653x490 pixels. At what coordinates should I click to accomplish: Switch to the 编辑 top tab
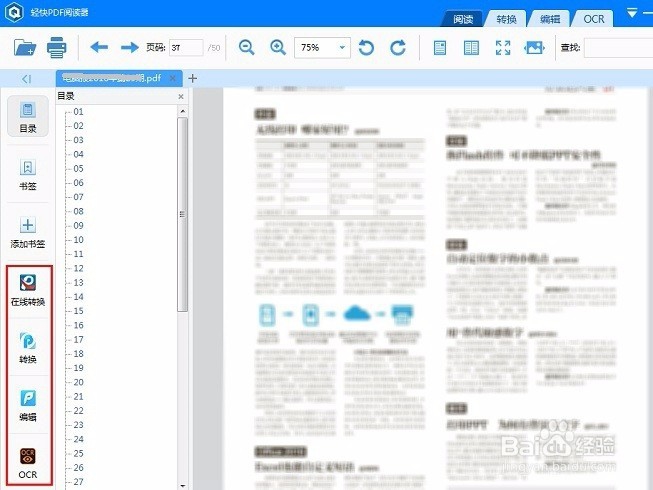click(550, 19)
